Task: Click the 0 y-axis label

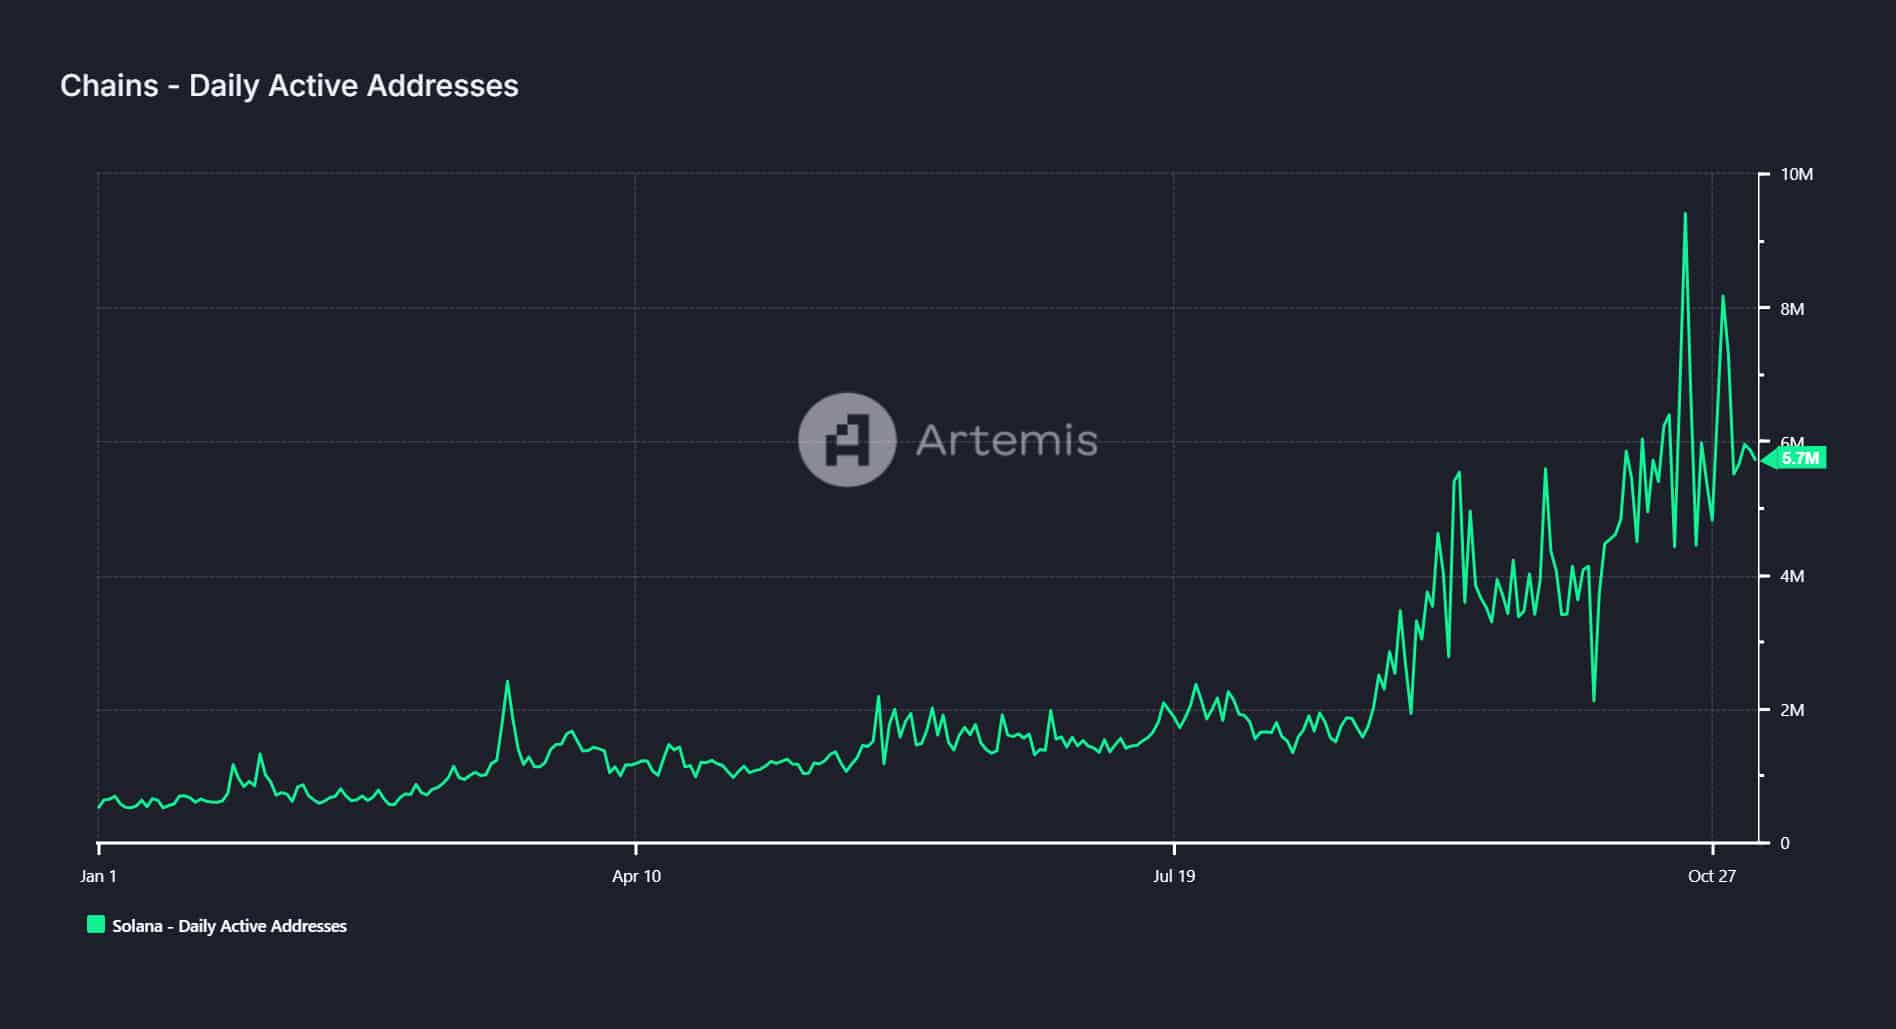Action: pyautogui.click(x=1784, y=843)
